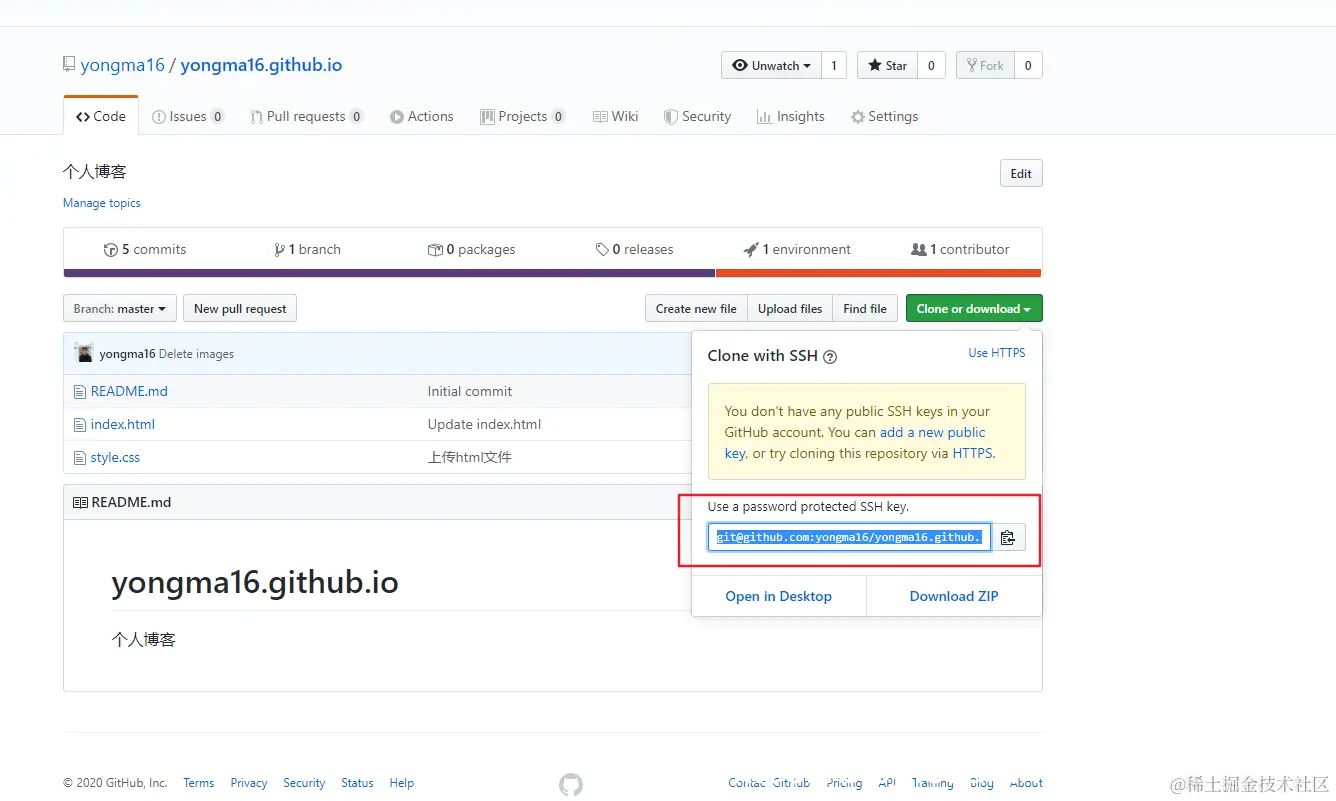Open the README.md file
This screenshot has height=801, width=1336.
[x=129, y=391]
